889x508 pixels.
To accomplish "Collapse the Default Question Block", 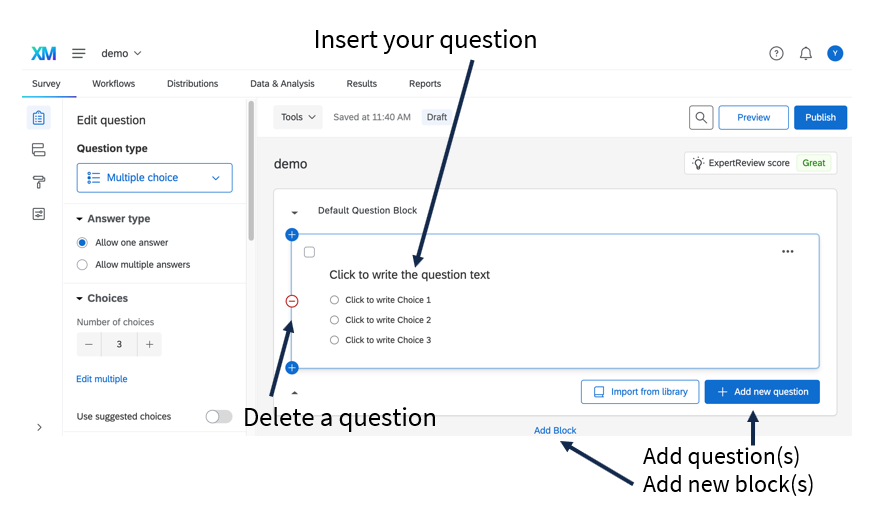I will pyautogui.click(x=294, y=213).
